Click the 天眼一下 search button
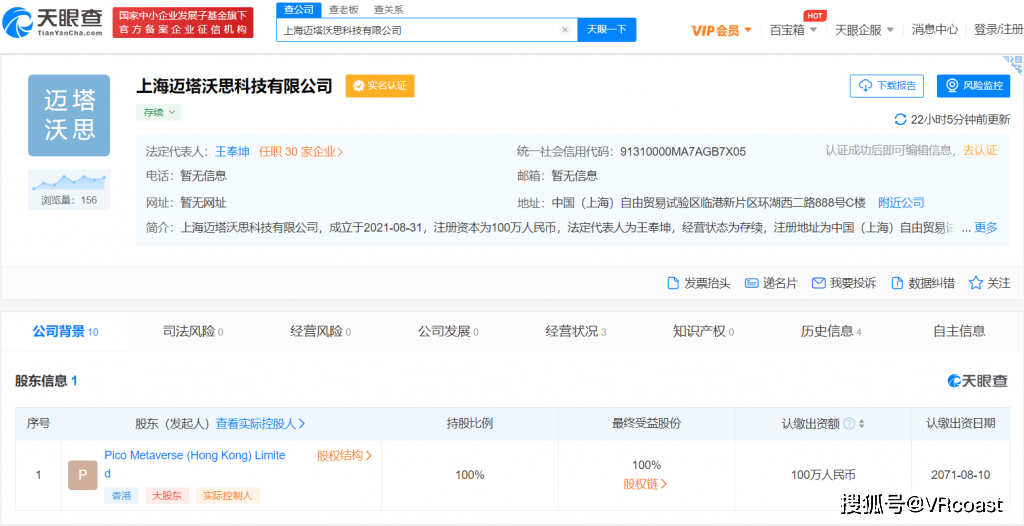The width and height of the screenshot is (1024, 526). [x=607, y=29]
